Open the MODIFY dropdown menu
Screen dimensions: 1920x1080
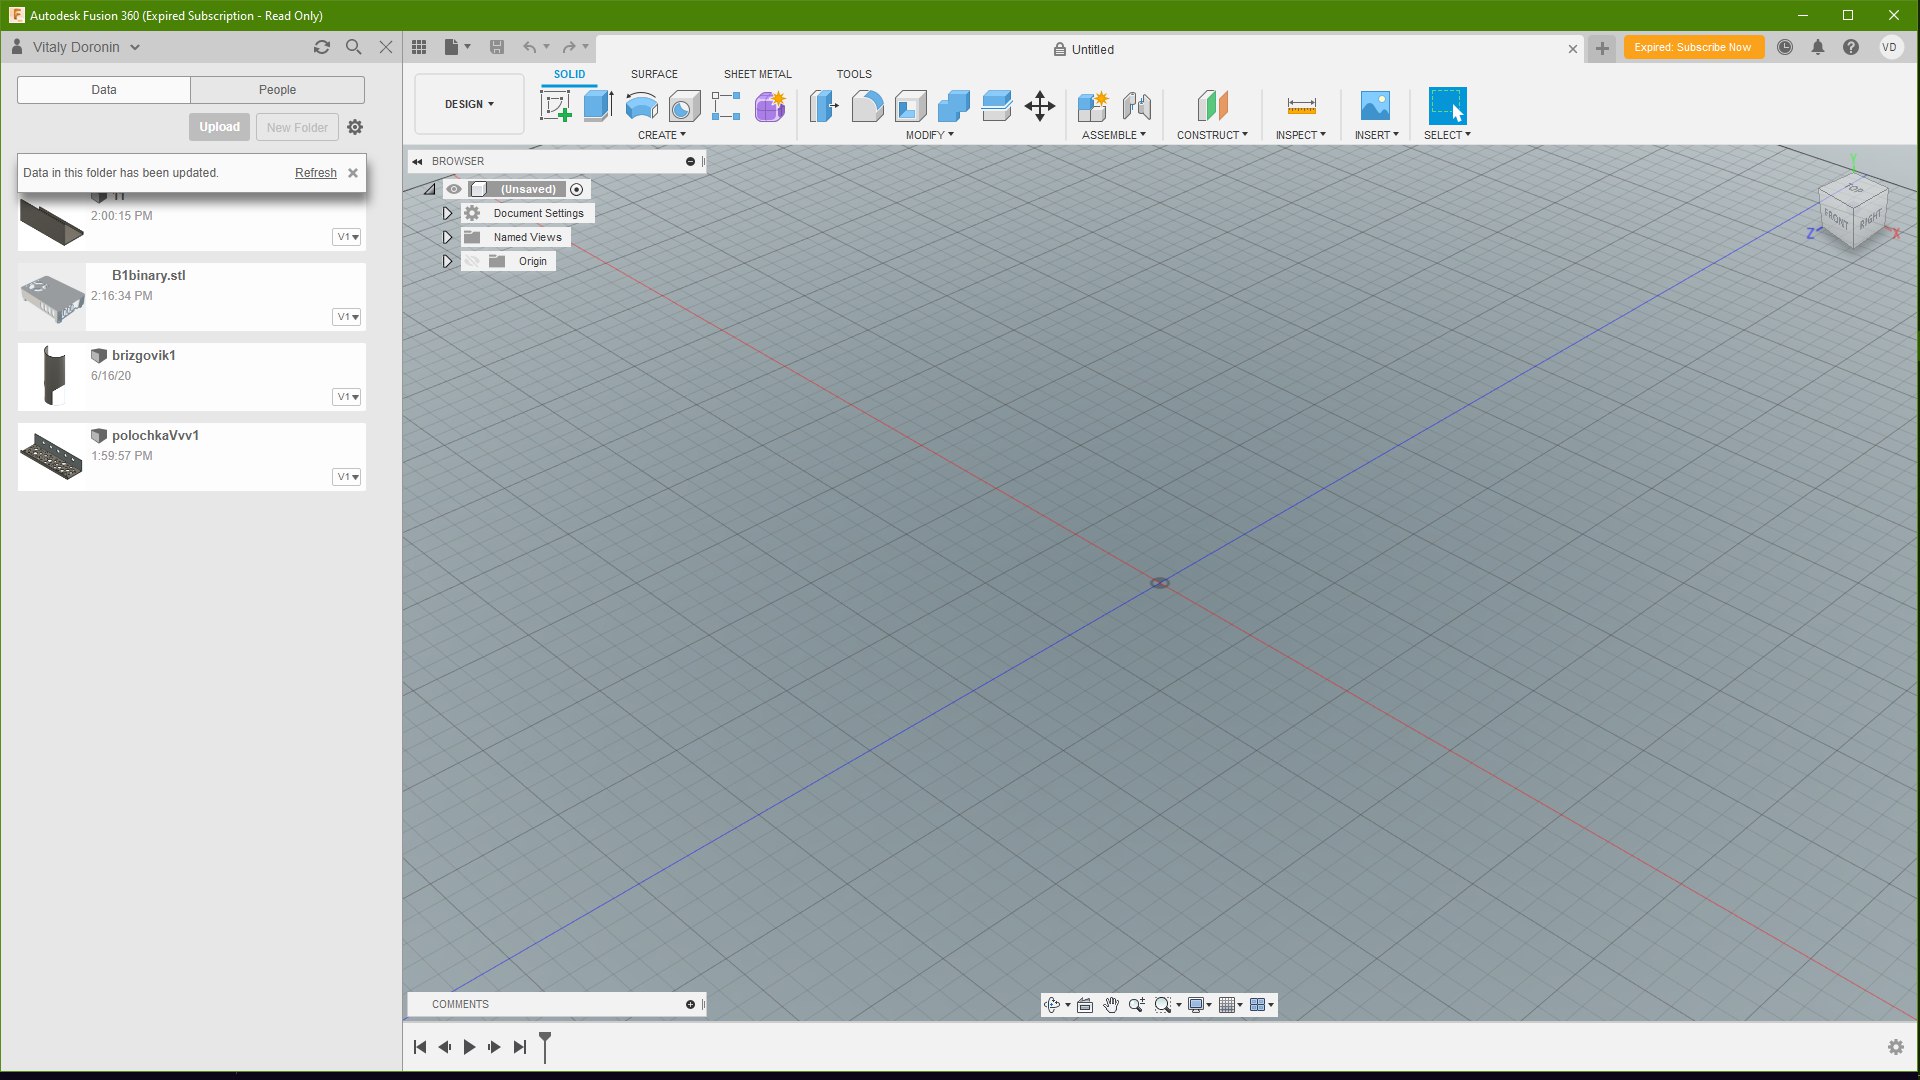tap(930, 135)
